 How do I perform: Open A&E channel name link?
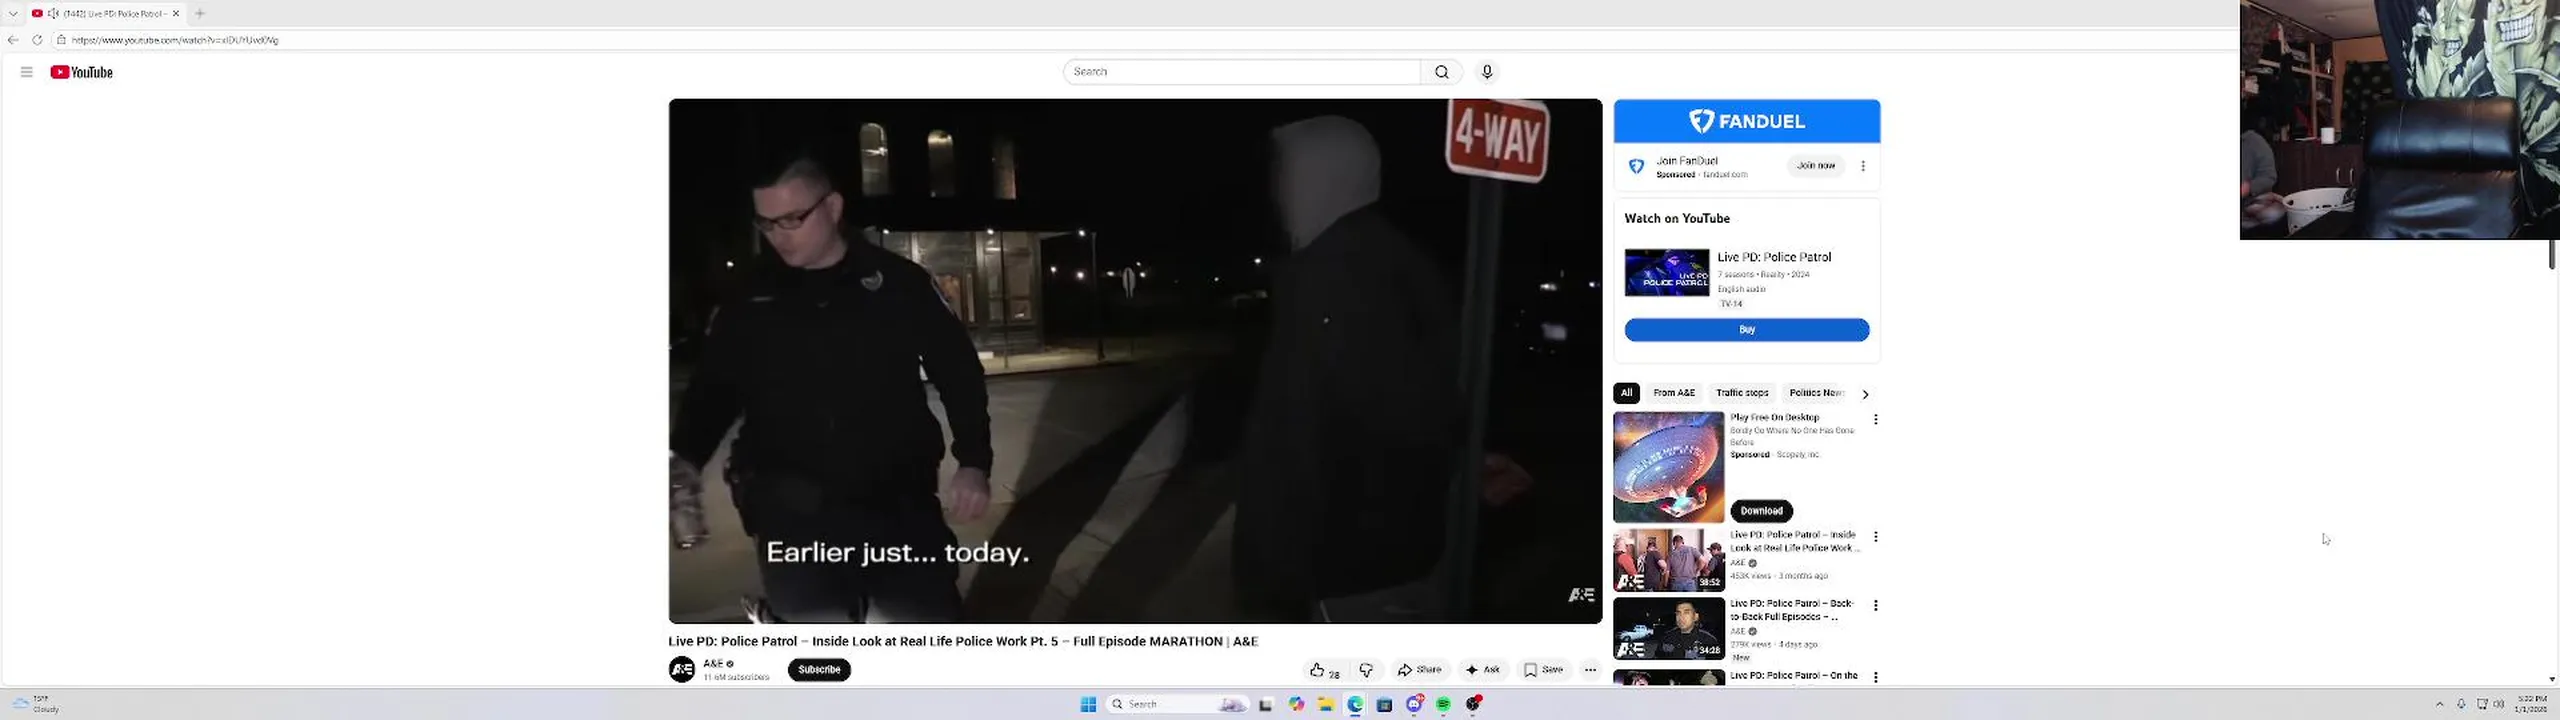tap(713, 664)
